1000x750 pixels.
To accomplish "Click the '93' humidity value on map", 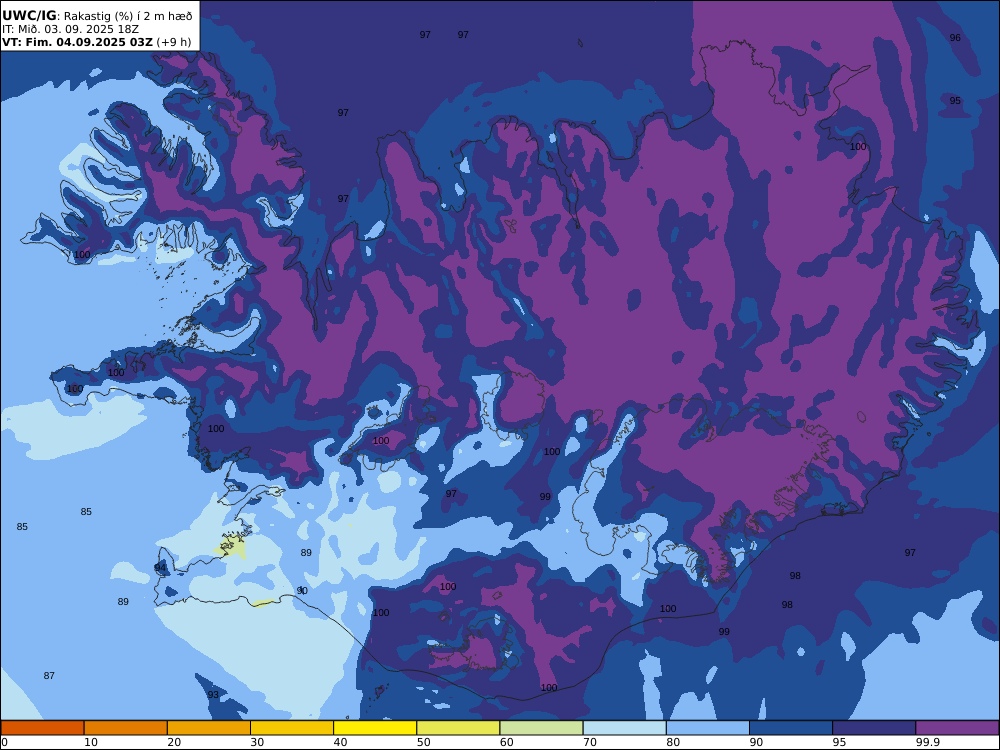I will (x=213, y=695).
